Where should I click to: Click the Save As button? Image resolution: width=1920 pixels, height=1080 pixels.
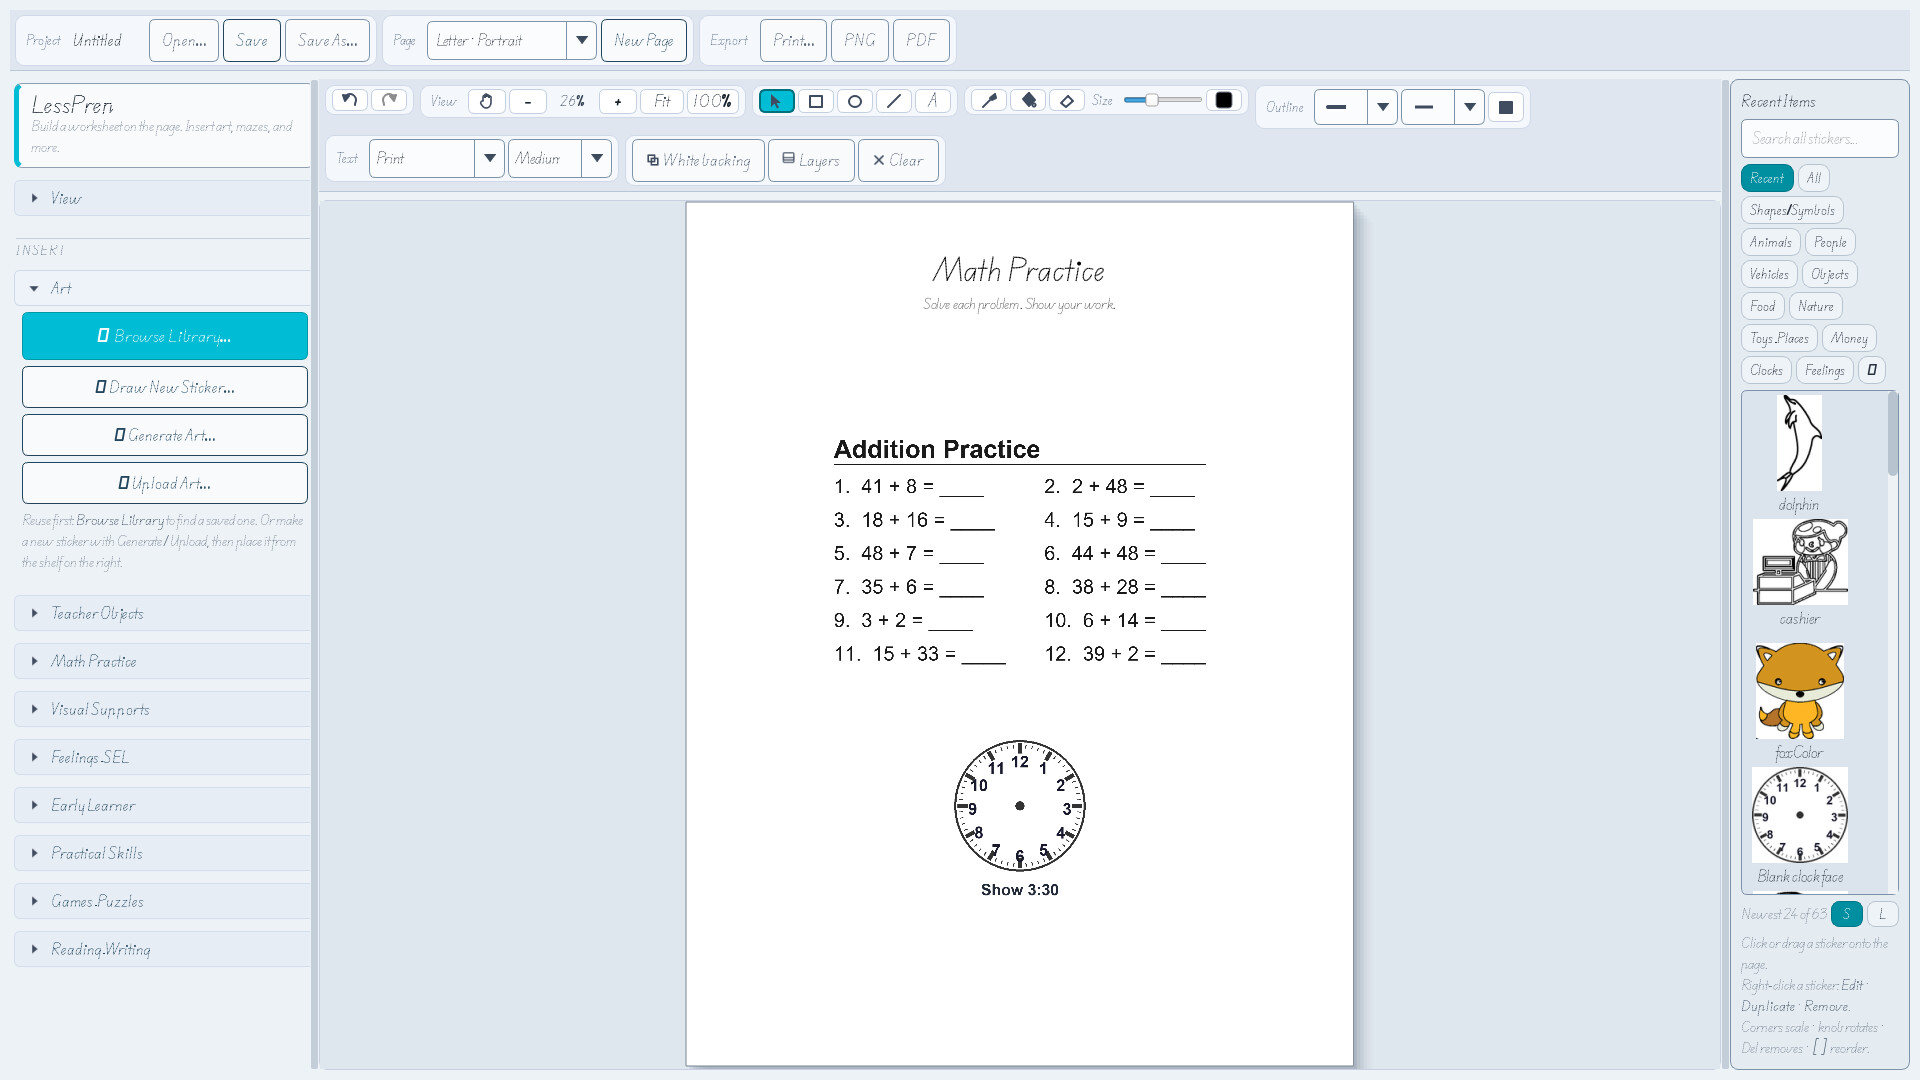click(x=327, y=41)
